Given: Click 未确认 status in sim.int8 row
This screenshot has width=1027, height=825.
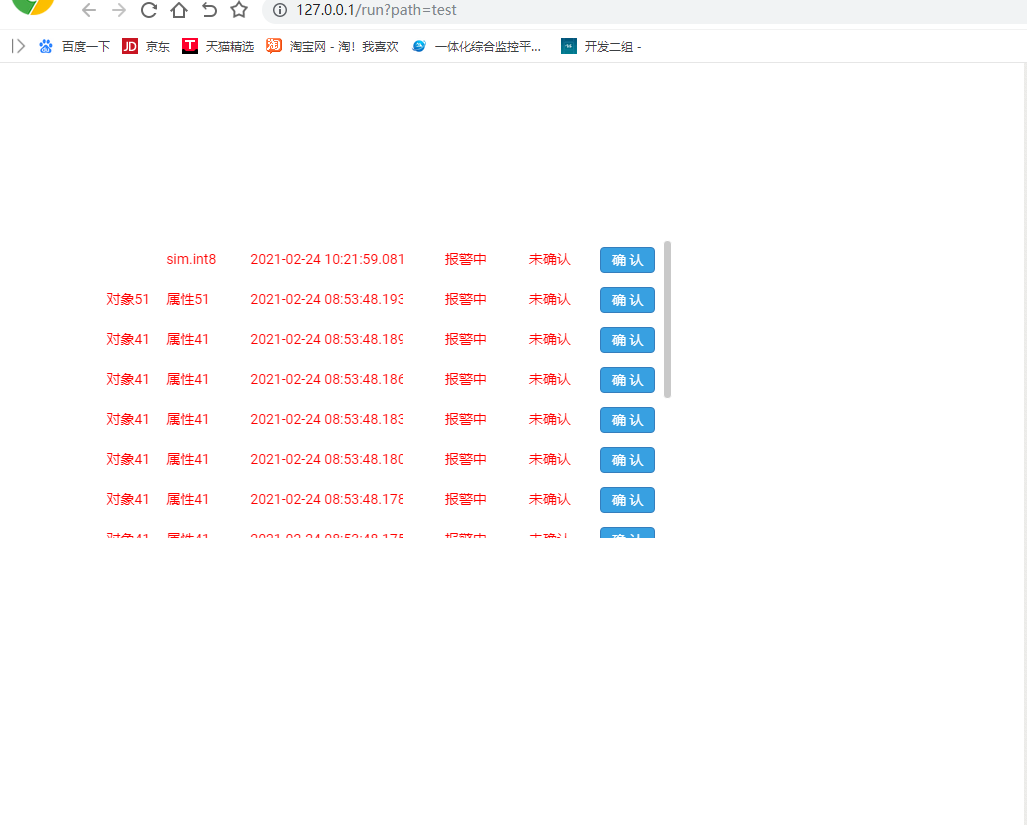Looking at the screenshot, I should (550, 259).
